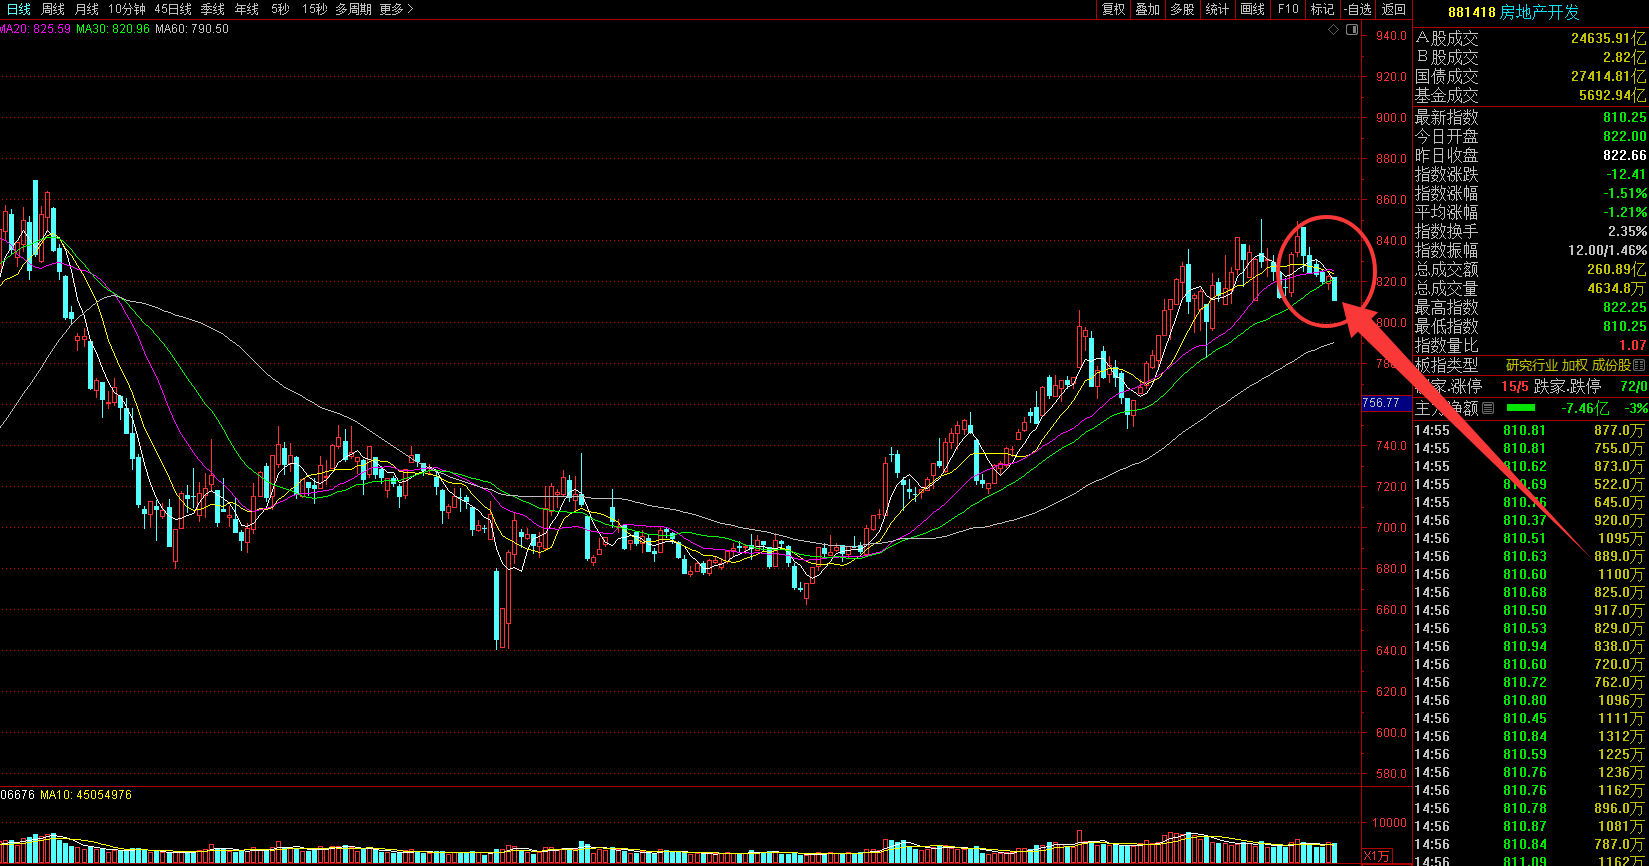Click the 指数量比 1.07 value
The width and height of the screenshot is (1649, 866).
click(x=1632, y=345)
